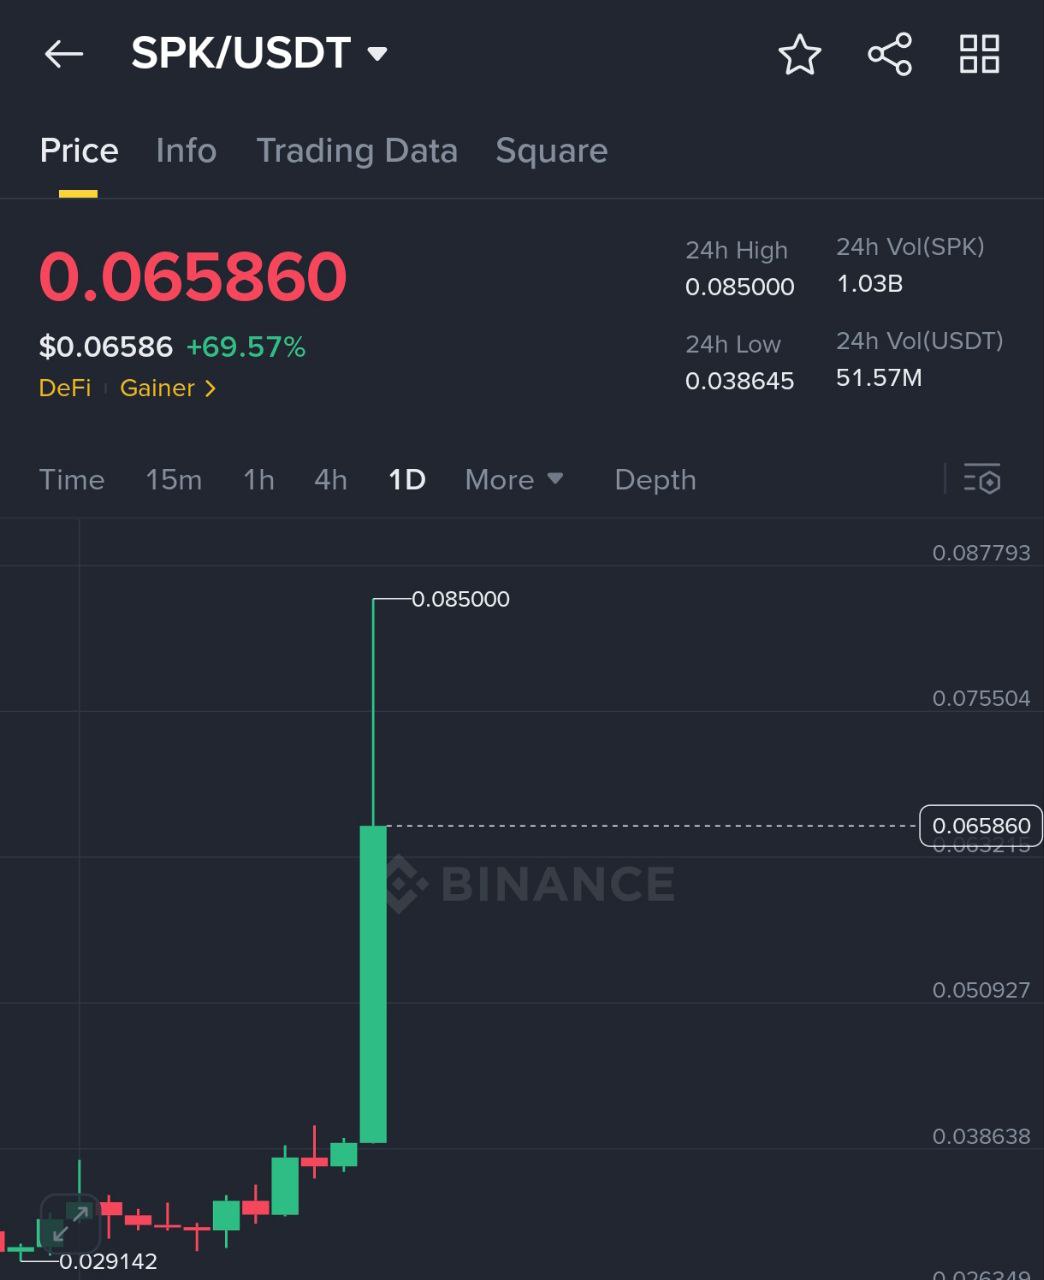Add SPK/USDT to favorites with star icon
The height and width of the screenshot is (1280, 1044).
(x=800, y=54)
